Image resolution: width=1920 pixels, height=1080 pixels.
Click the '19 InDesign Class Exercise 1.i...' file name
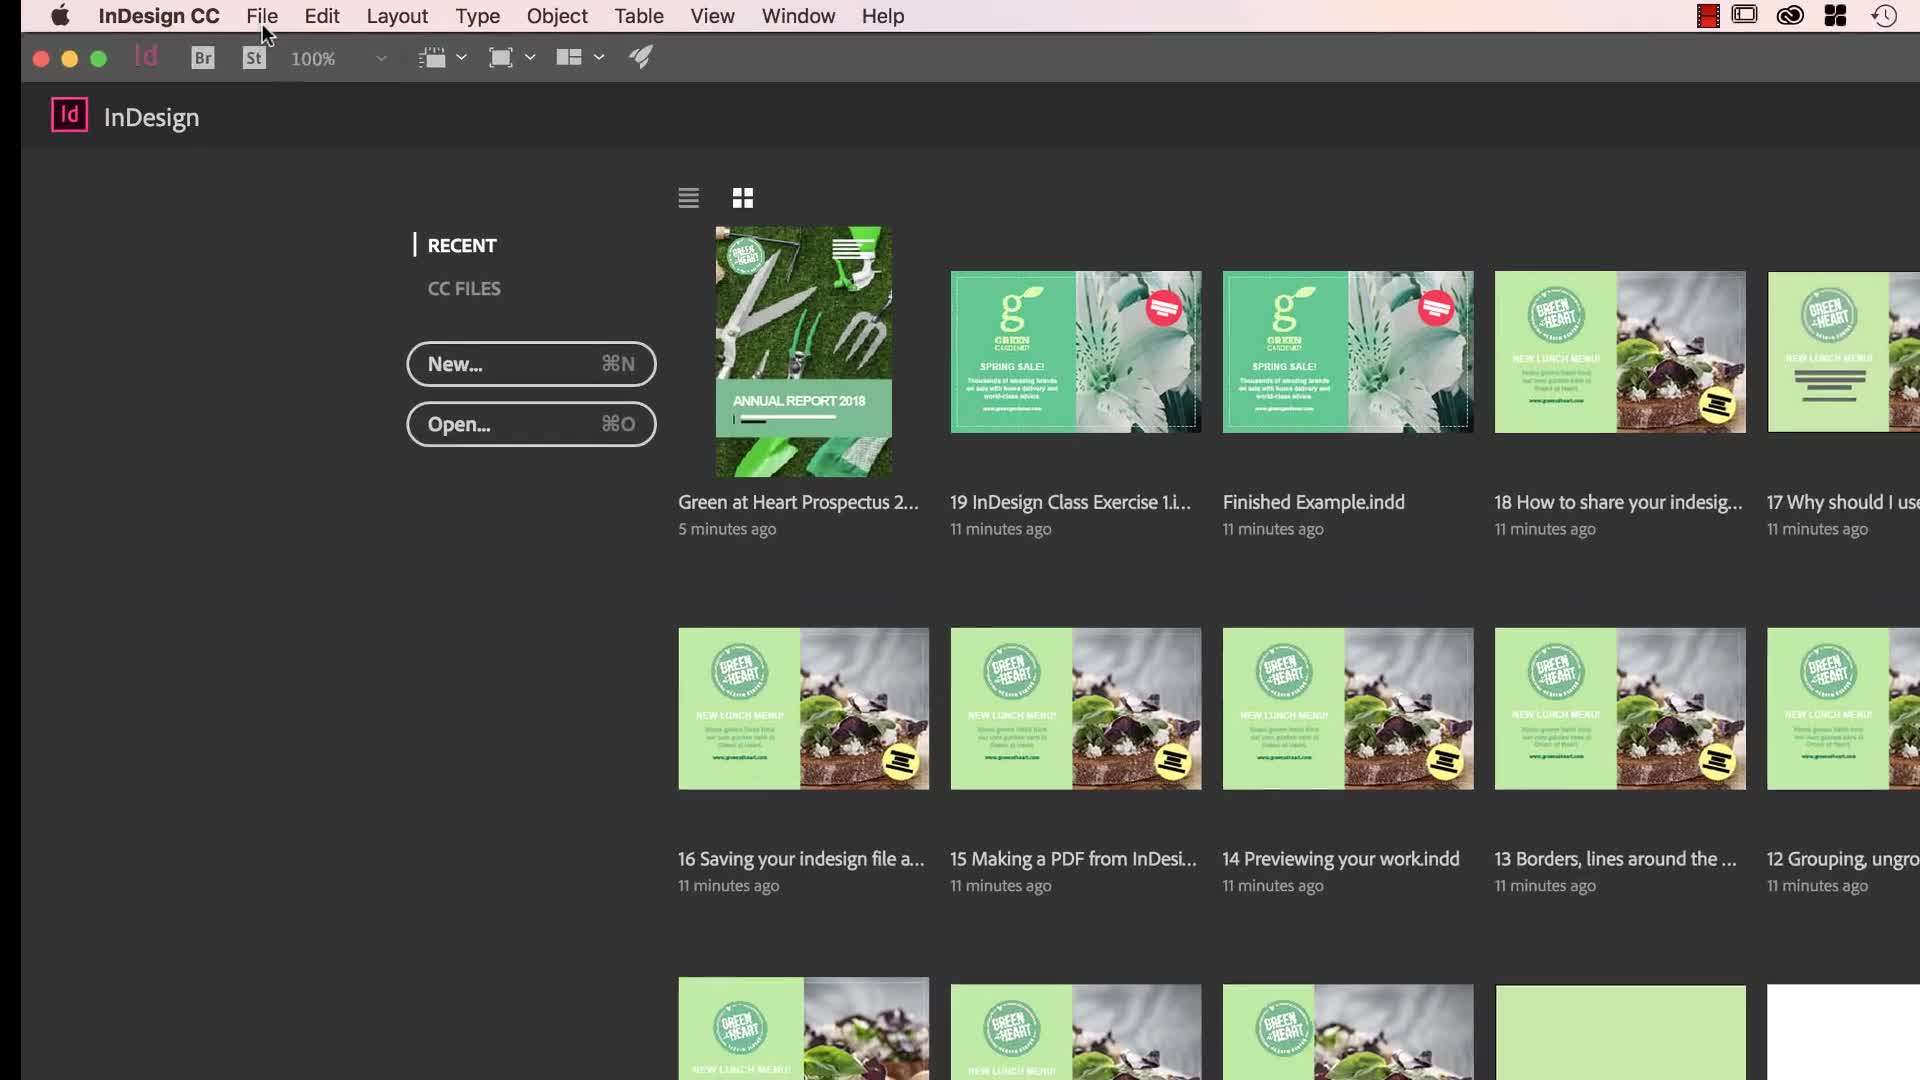[x=1071, y=502]
